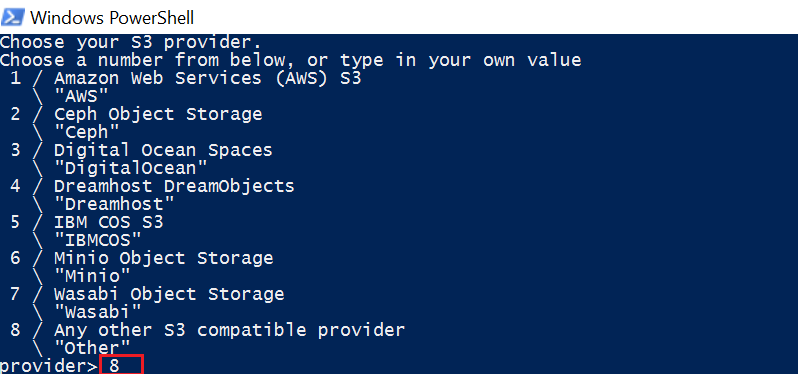
Task: Click the "Ceph" value text
Action: 87,131
